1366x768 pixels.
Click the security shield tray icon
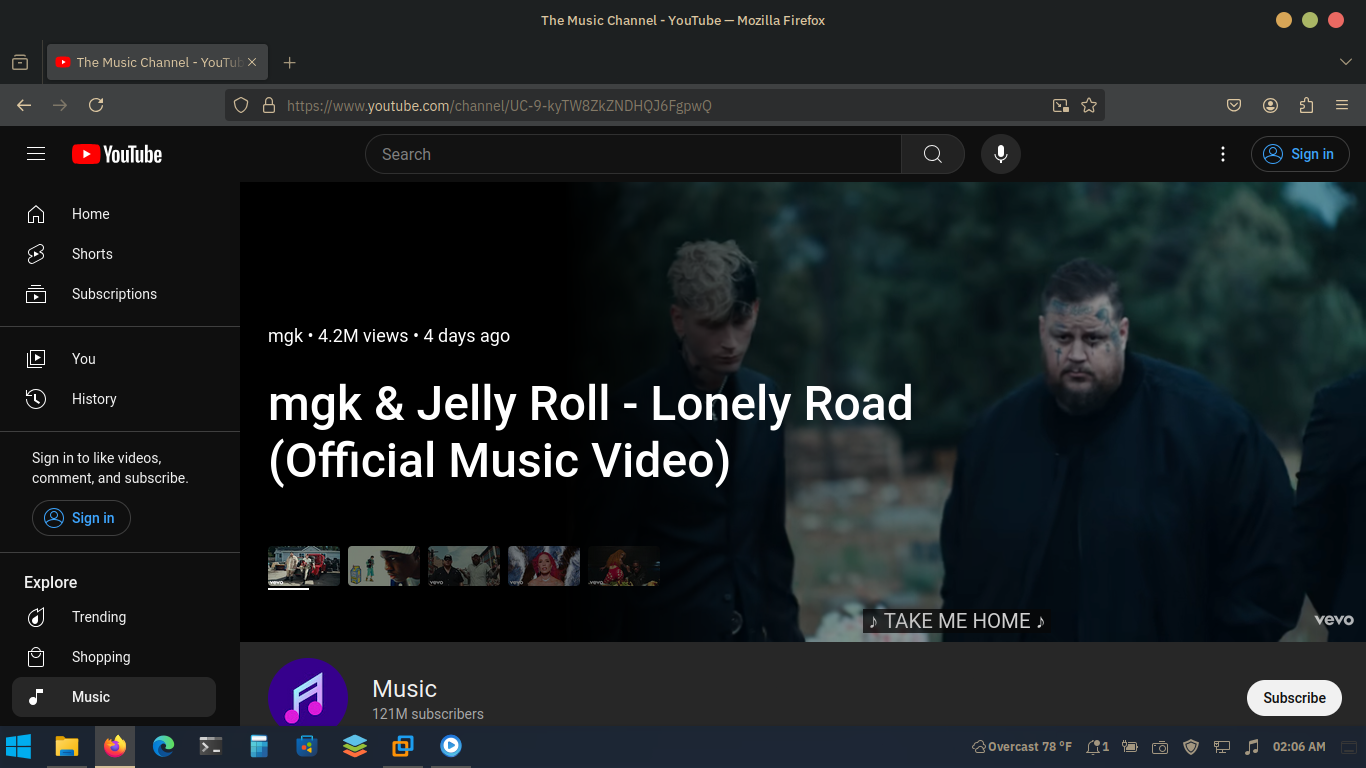pyautogui.click(x=1191, y=747)
